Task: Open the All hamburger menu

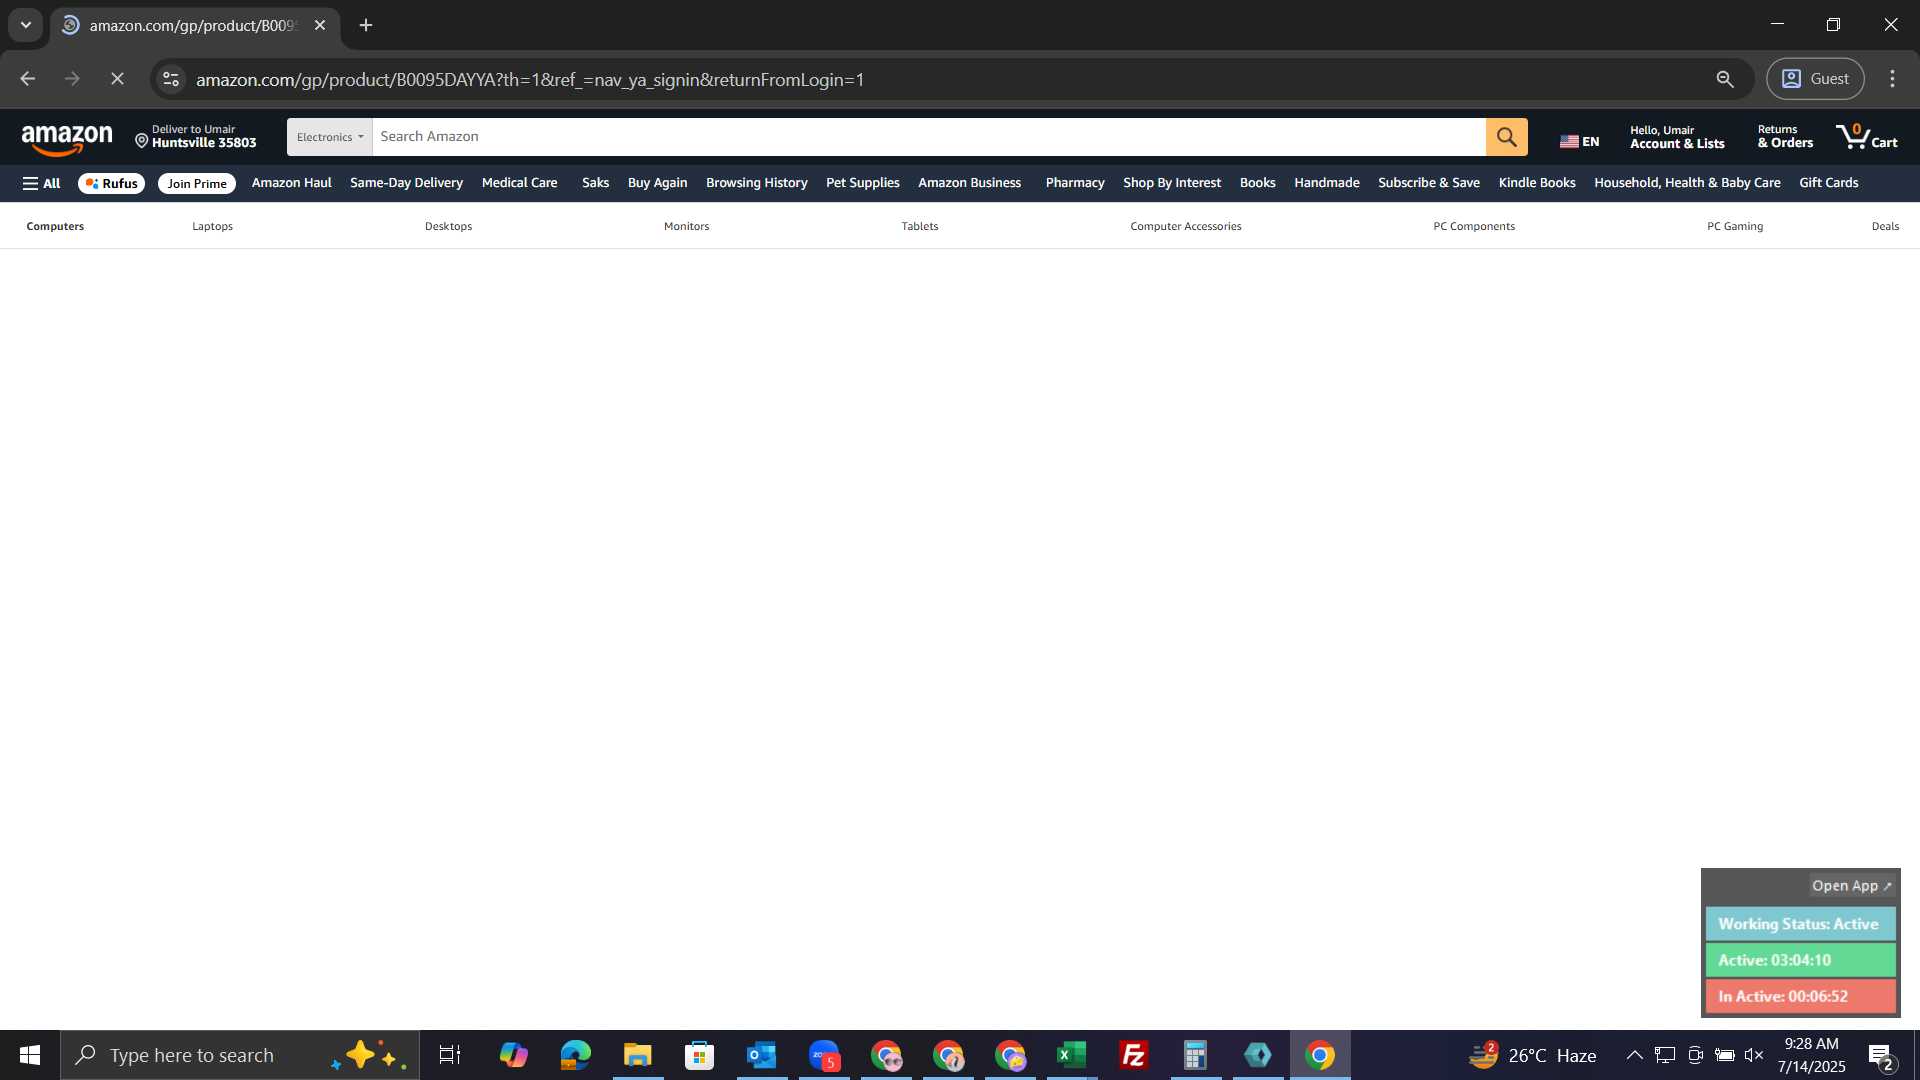Action: pyautogui.click(x=41, y=183)
